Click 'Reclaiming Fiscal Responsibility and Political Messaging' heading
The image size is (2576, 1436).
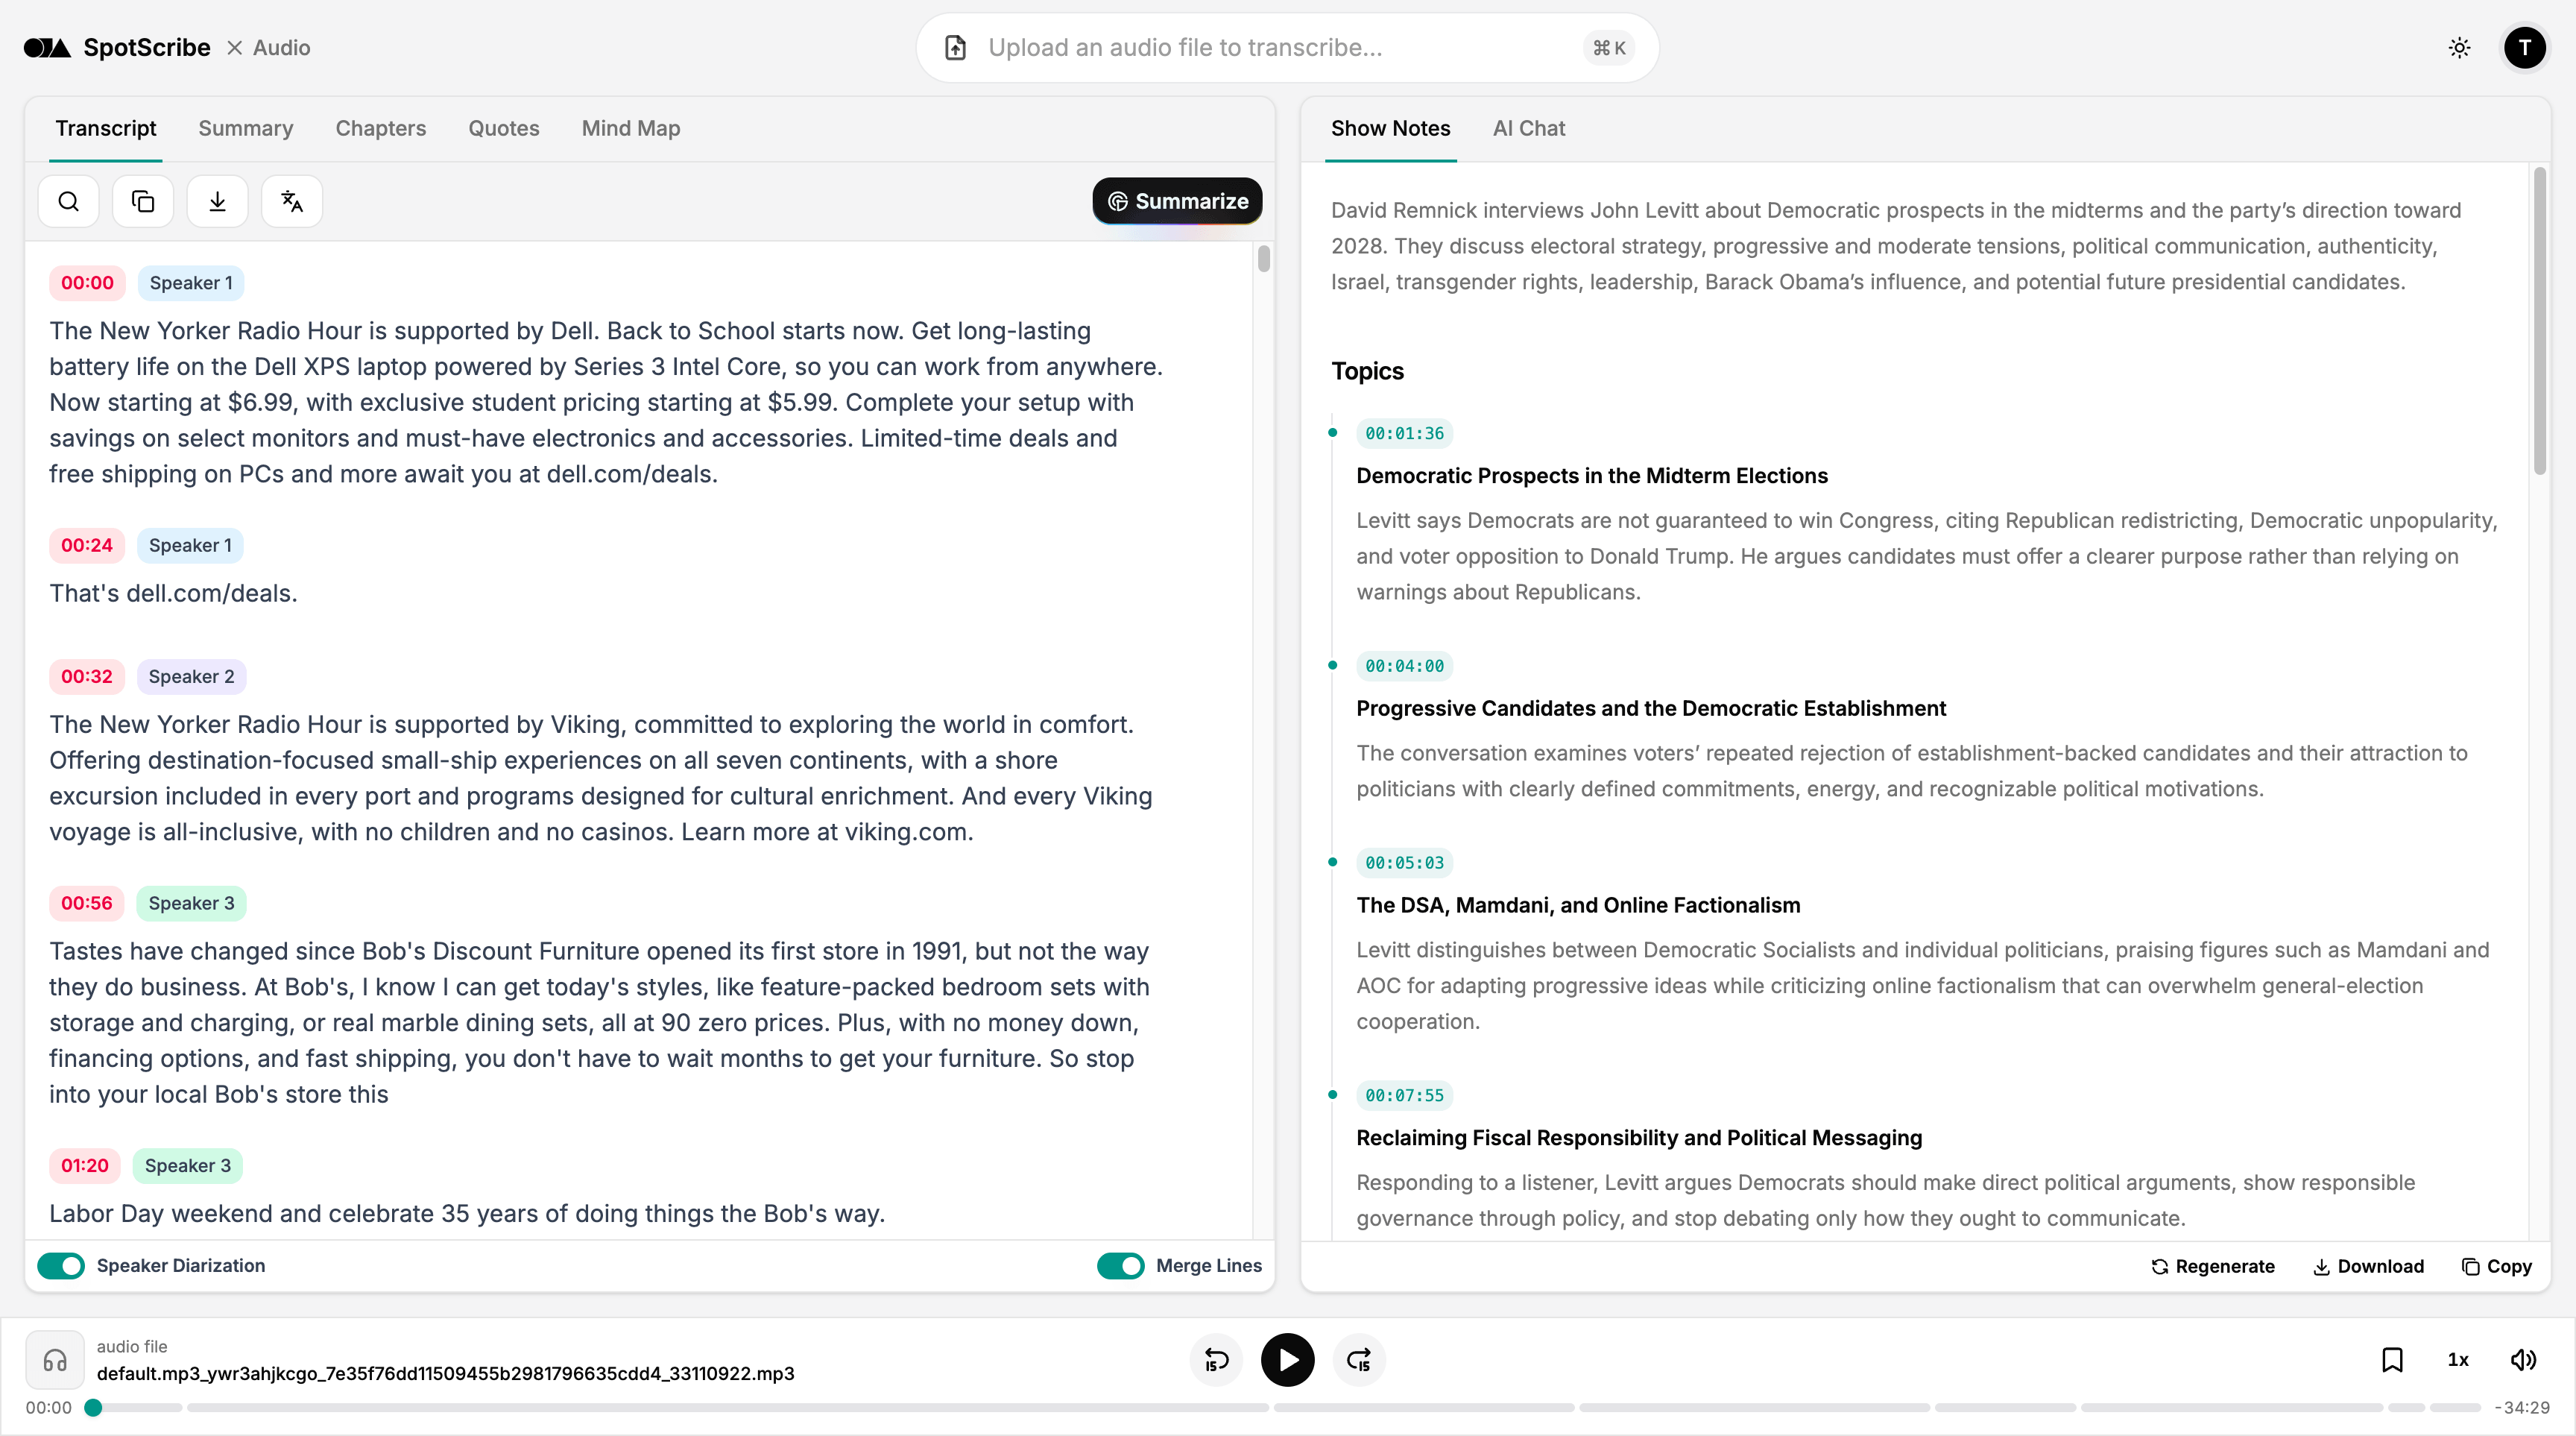pyautogui.click(x=1638, y=1138)
